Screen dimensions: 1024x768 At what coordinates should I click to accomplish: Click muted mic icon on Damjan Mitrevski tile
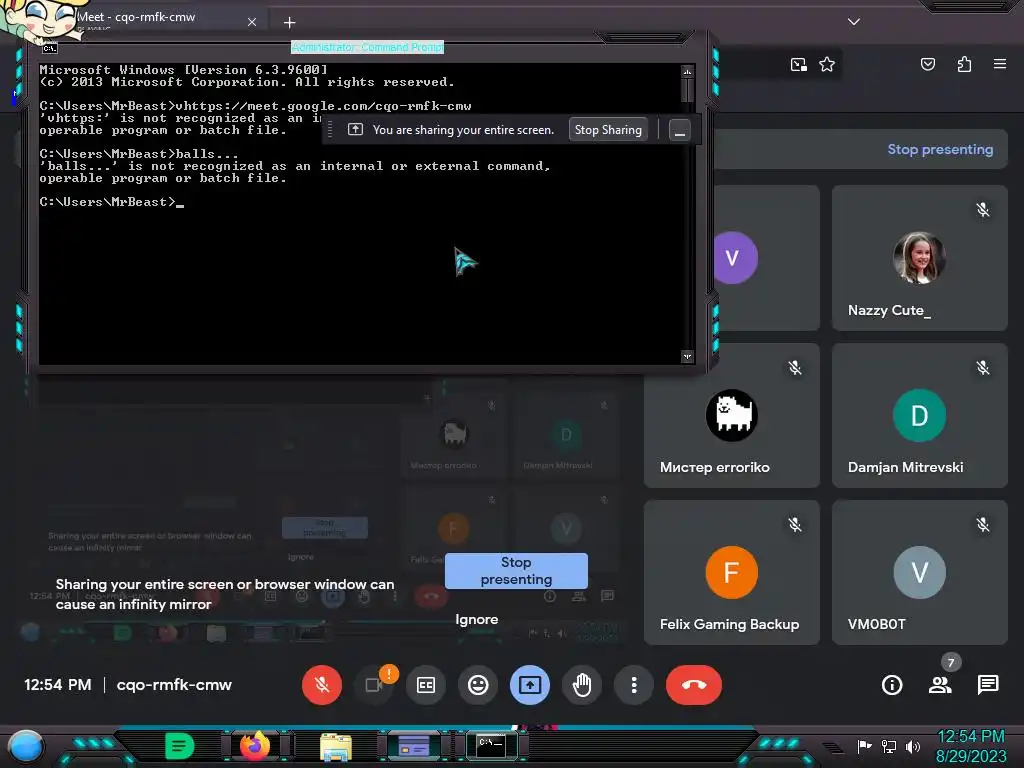coord(983,368)
